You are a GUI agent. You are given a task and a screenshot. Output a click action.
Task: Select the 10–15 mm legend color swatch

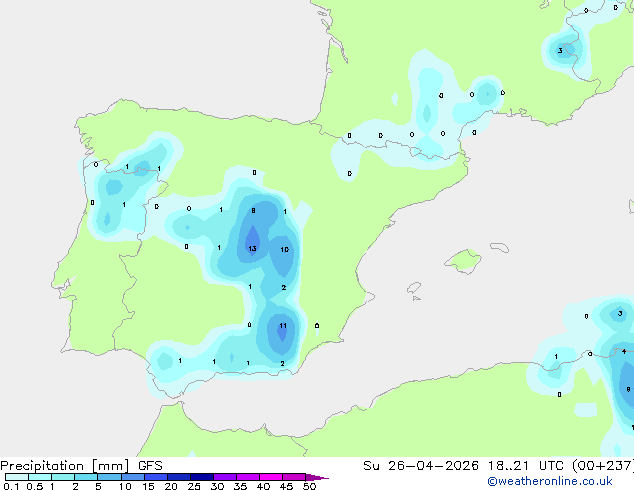(133, 477)
